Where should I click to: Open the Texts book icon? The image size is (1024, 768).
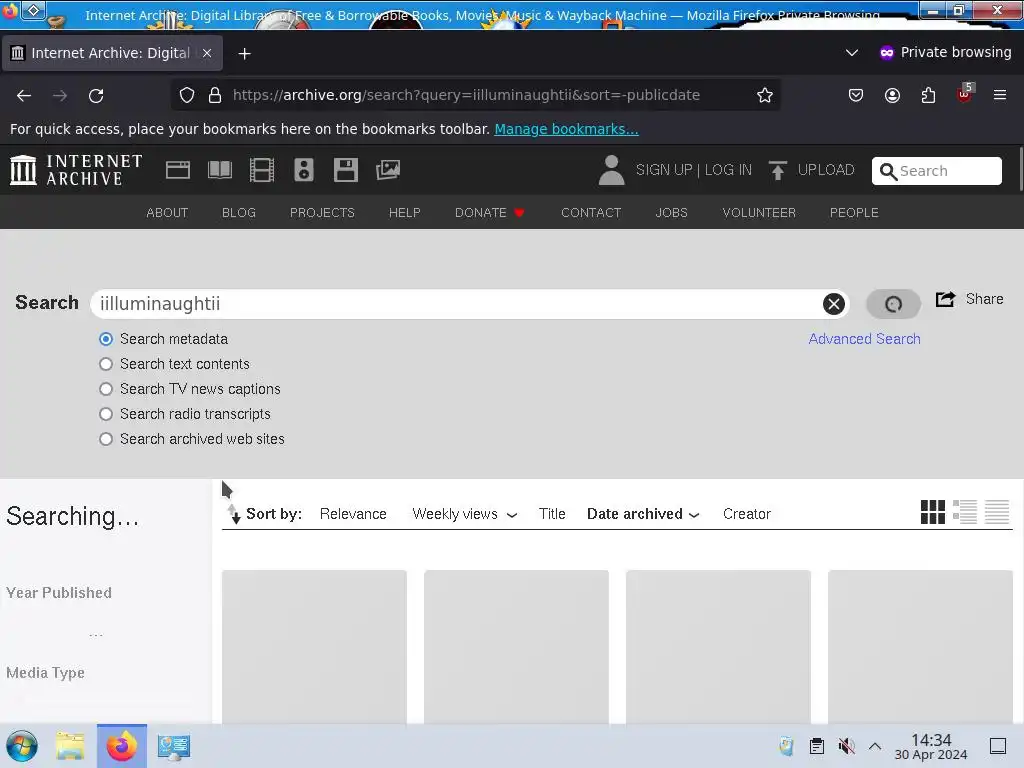219,170
